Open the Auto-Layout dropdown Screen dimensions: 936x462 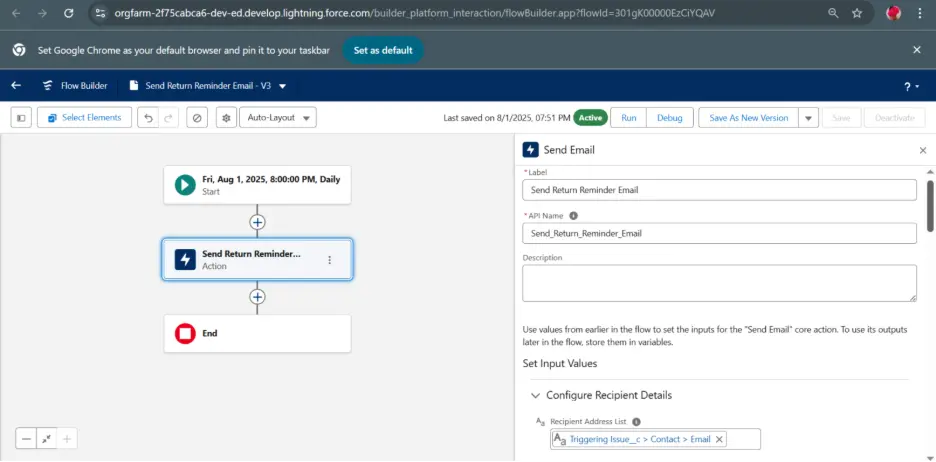(278, 118)
